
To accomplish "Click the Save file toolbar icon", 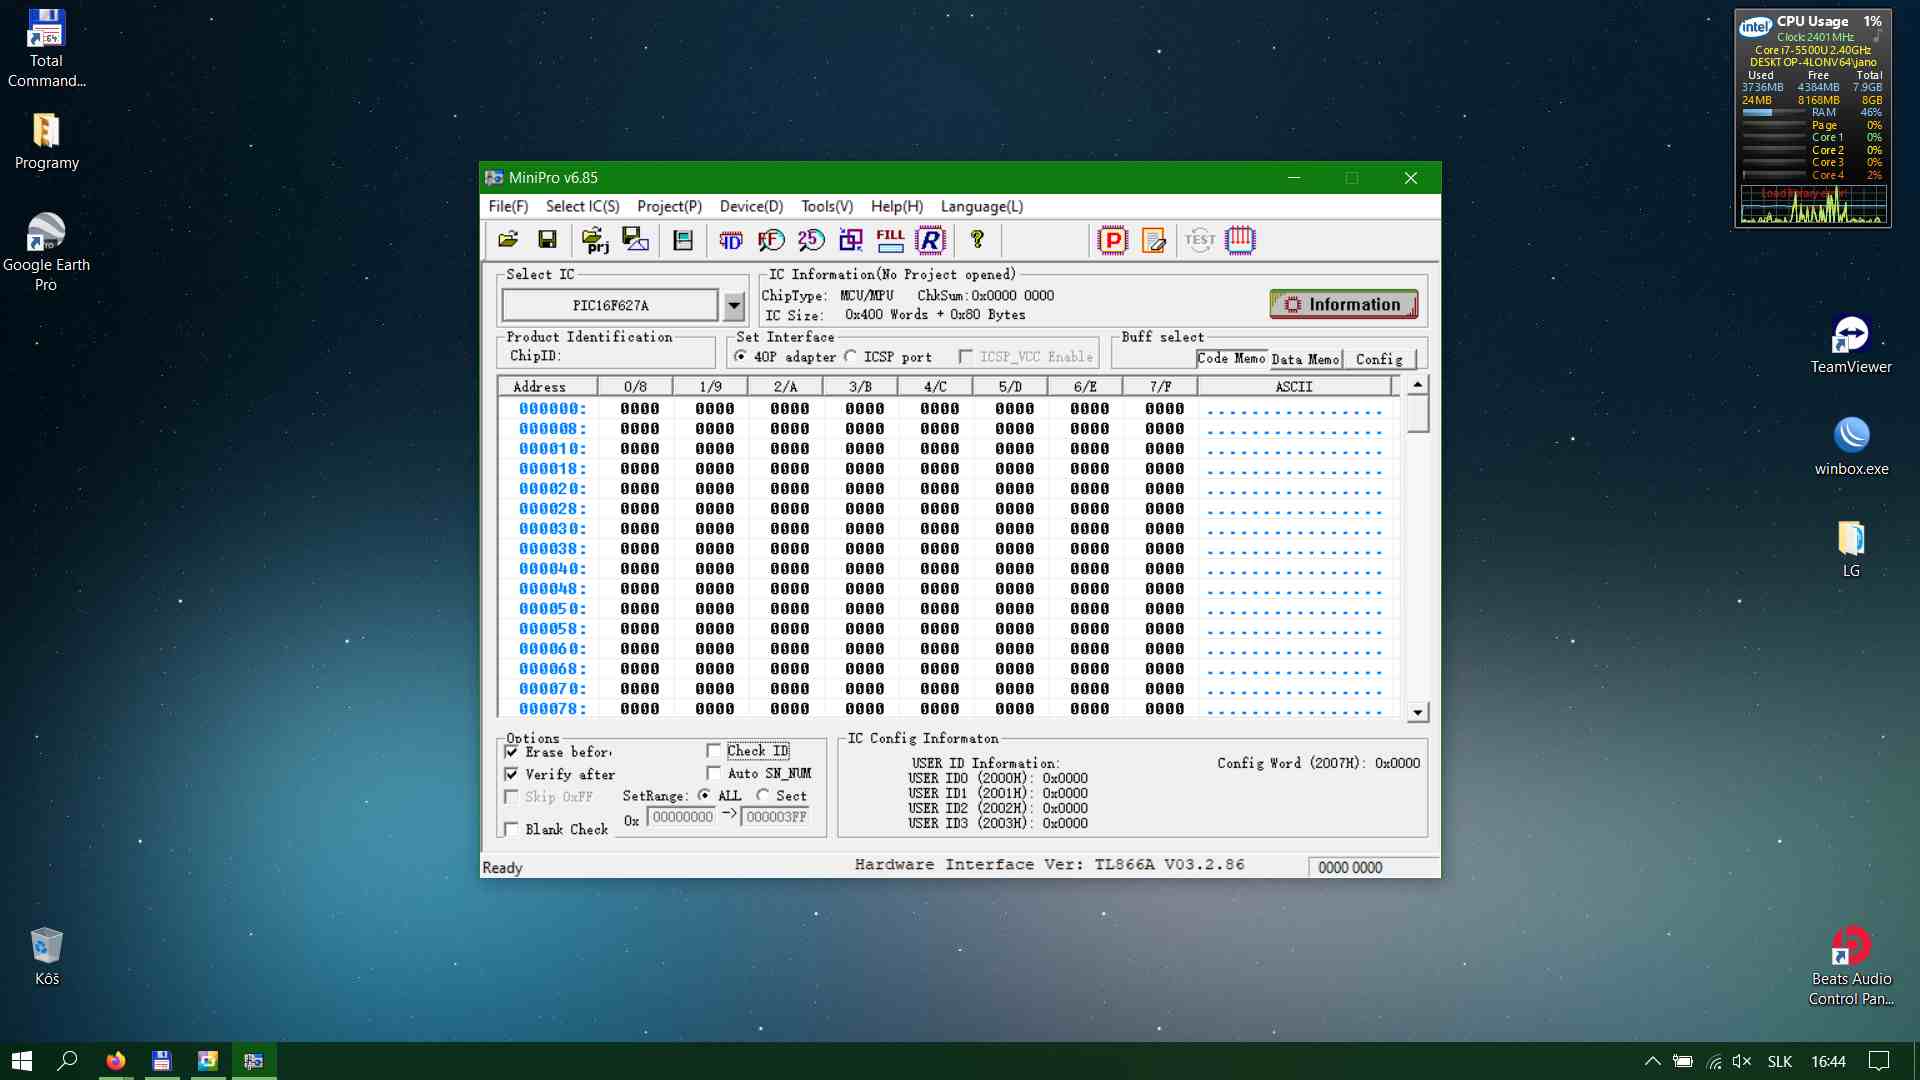I will (x=547, y=240).
